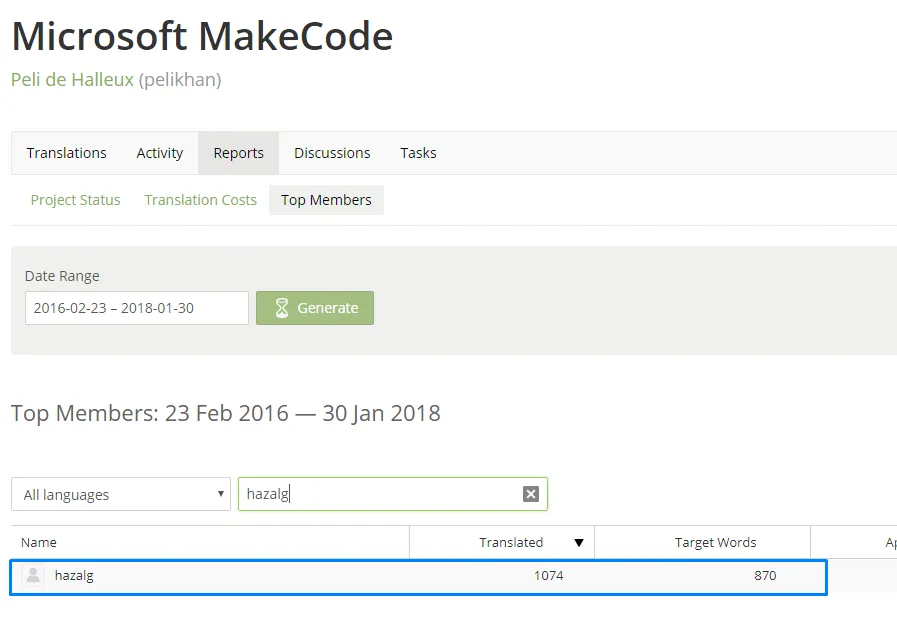Click the 870 target words value
Viewport: 897px width, 627px height.
click(765, 576)
